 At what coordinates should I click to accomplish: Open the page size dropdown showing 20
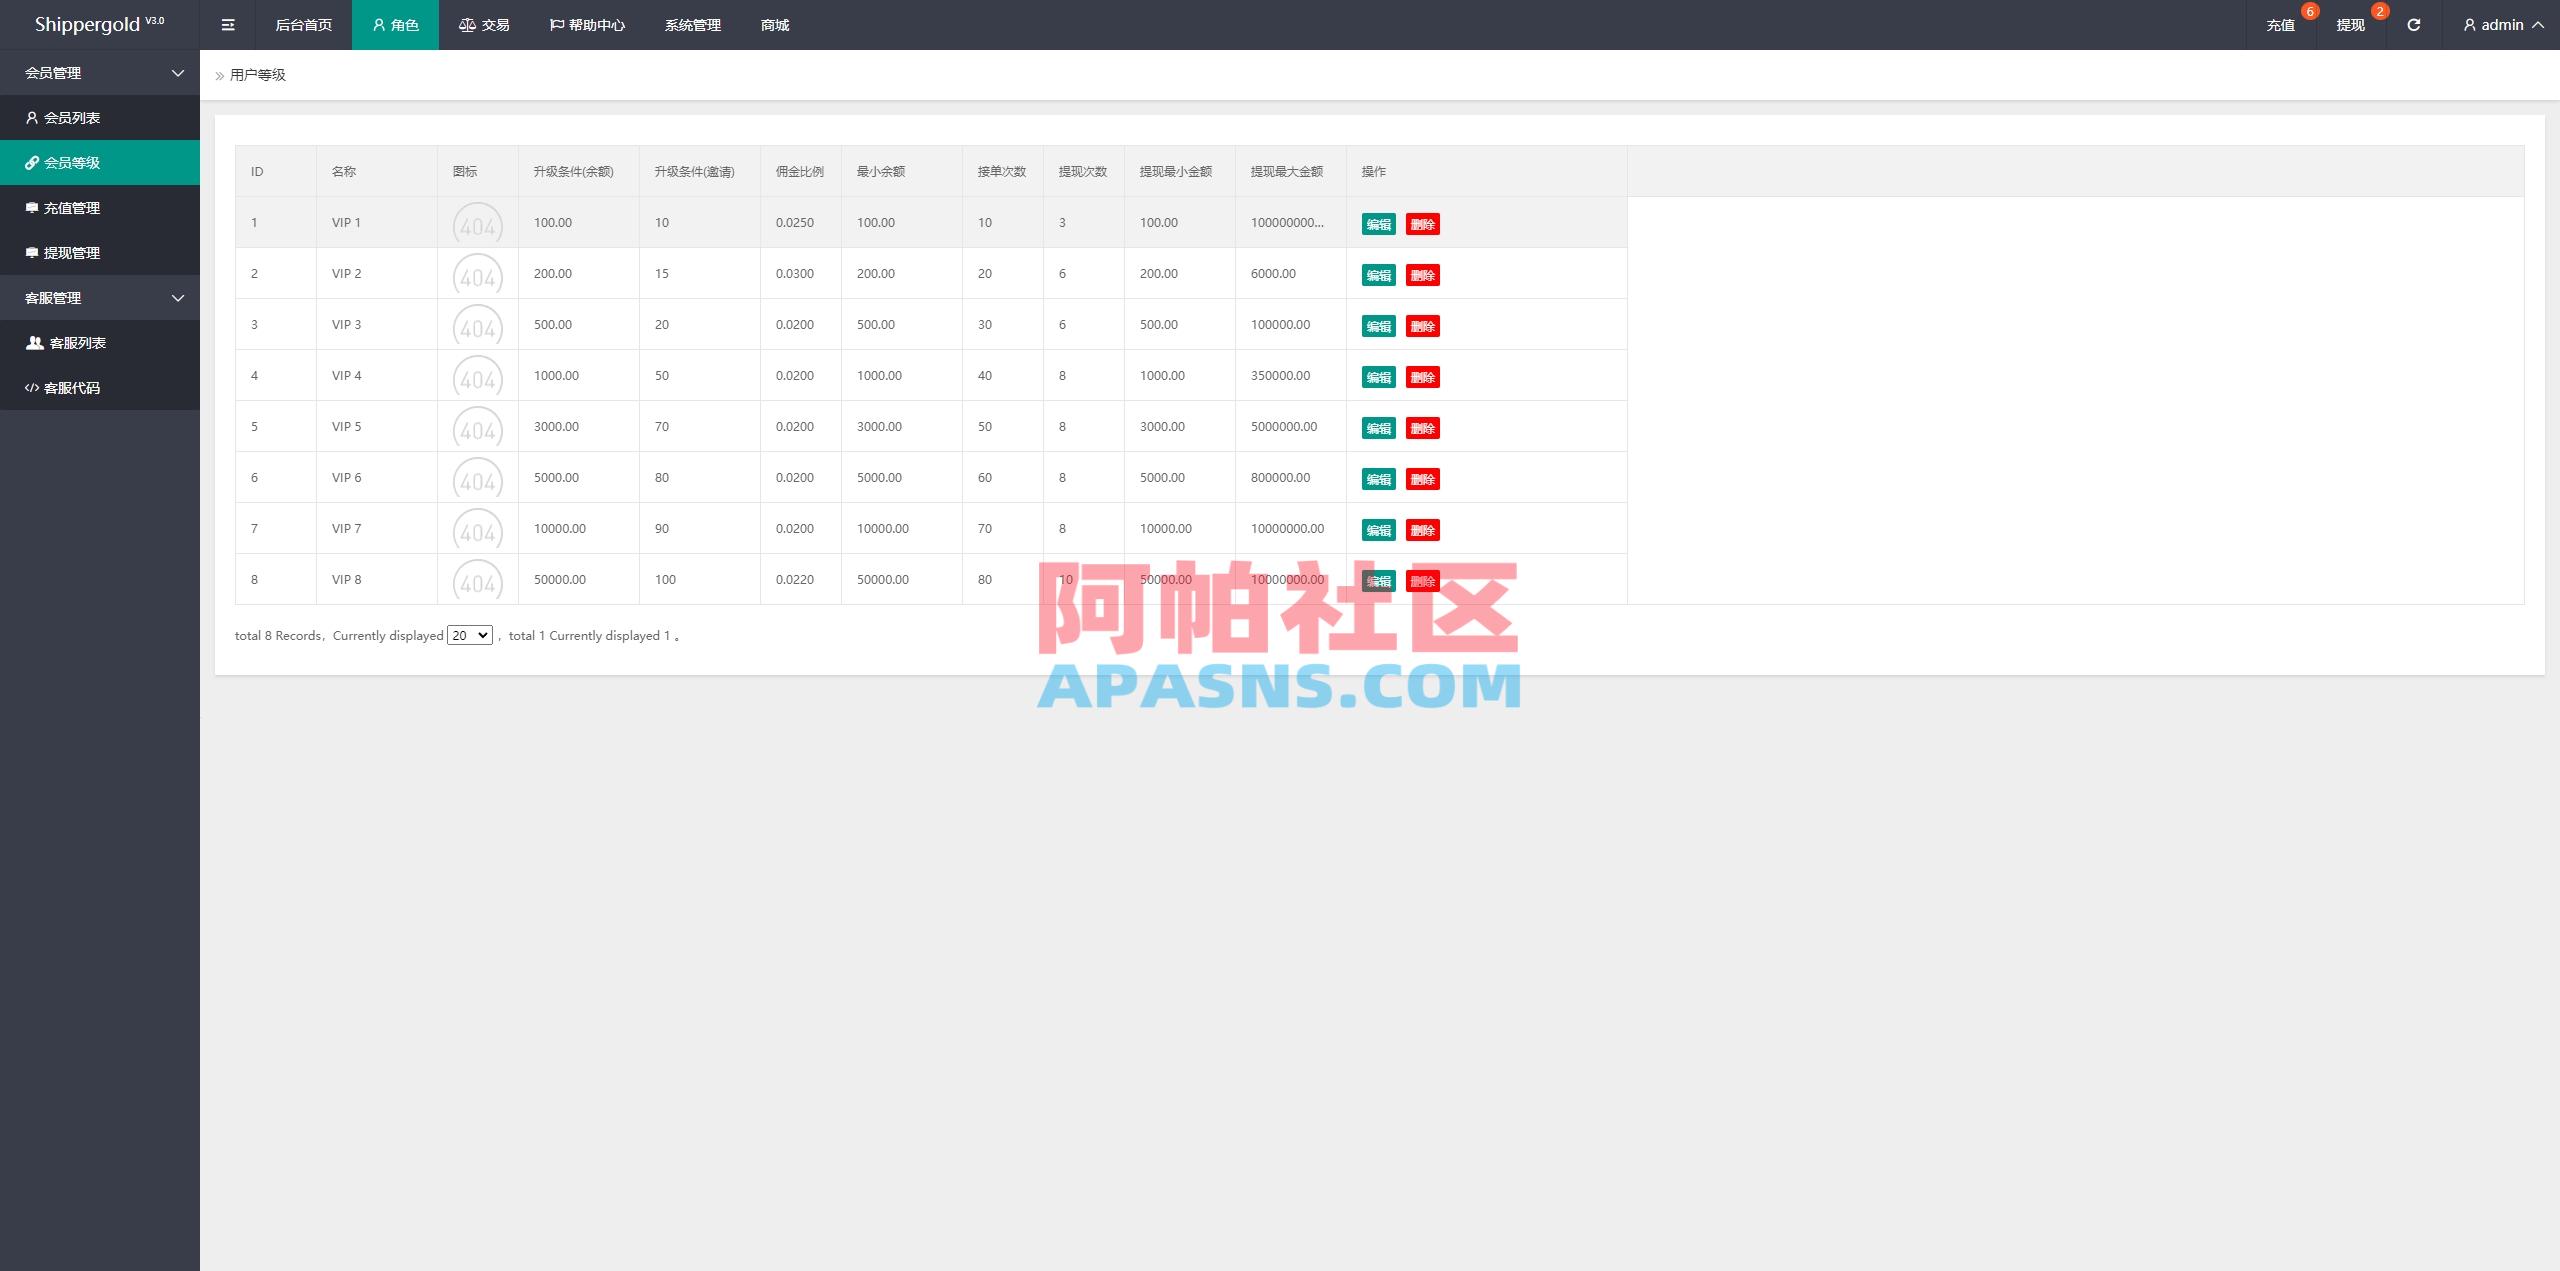point(469,635)
